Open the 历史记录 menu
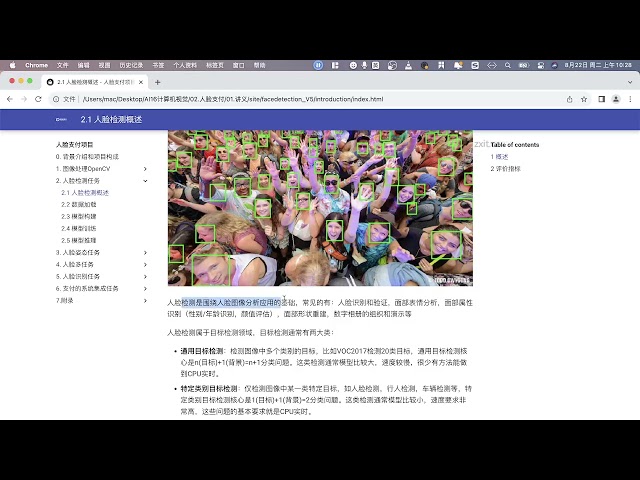The image size is (640, 480). click(x=131, y=65)
